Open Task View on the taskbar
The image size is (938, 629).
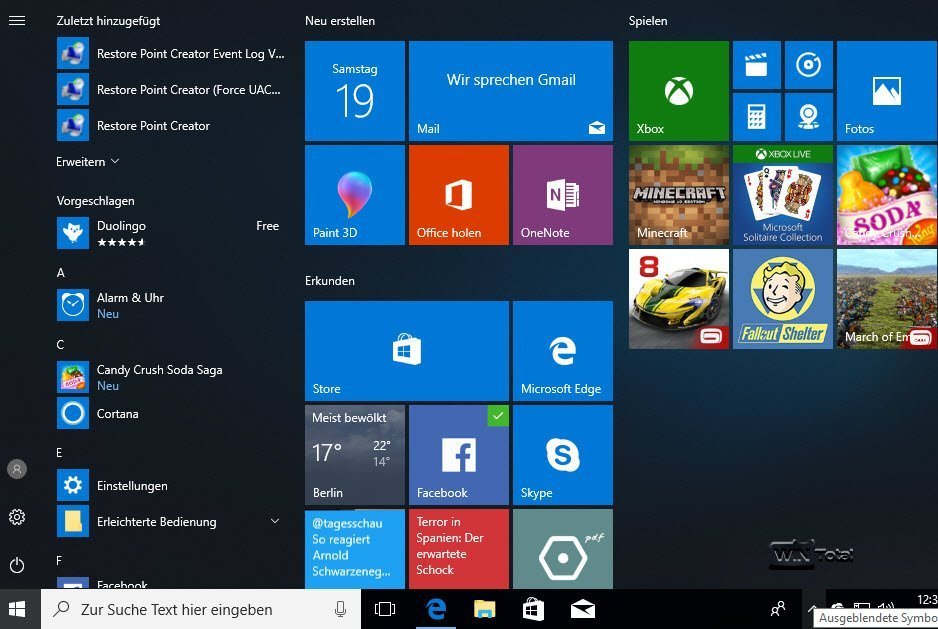tap(385, 609)
